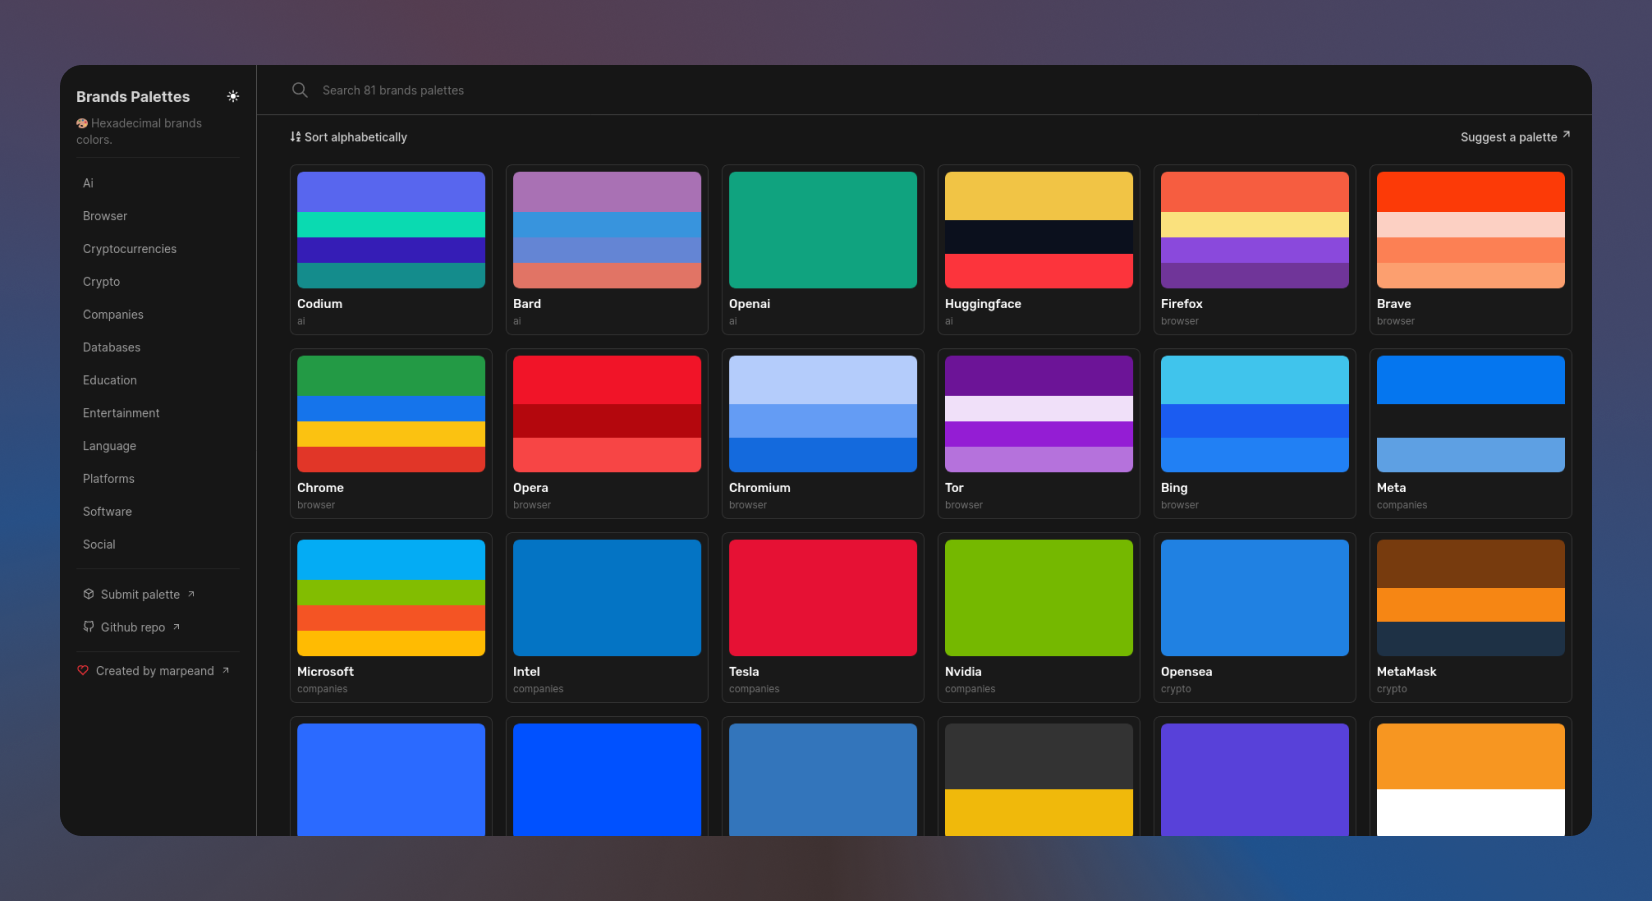Click the palette emoji in the header tagline
This screenshot has height=901, width=1652.
point(82,122)
